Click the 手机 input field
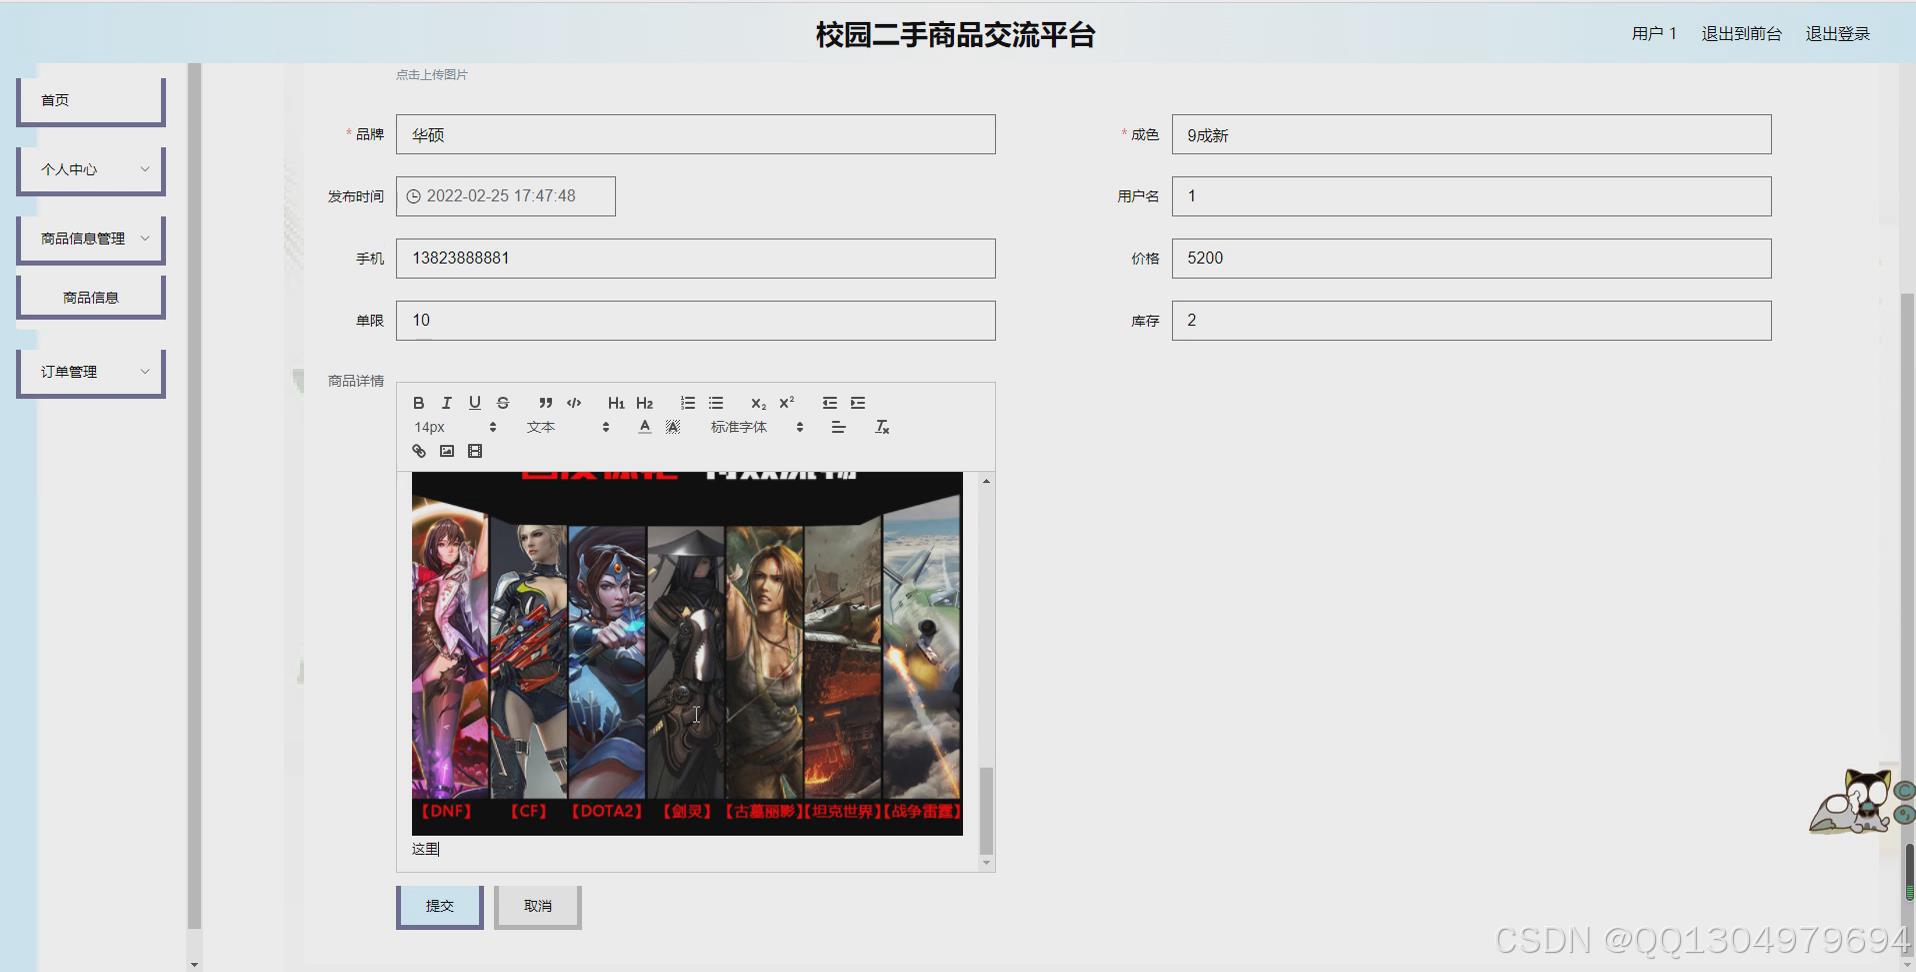Screen dimensions: 1916x972 695,258
